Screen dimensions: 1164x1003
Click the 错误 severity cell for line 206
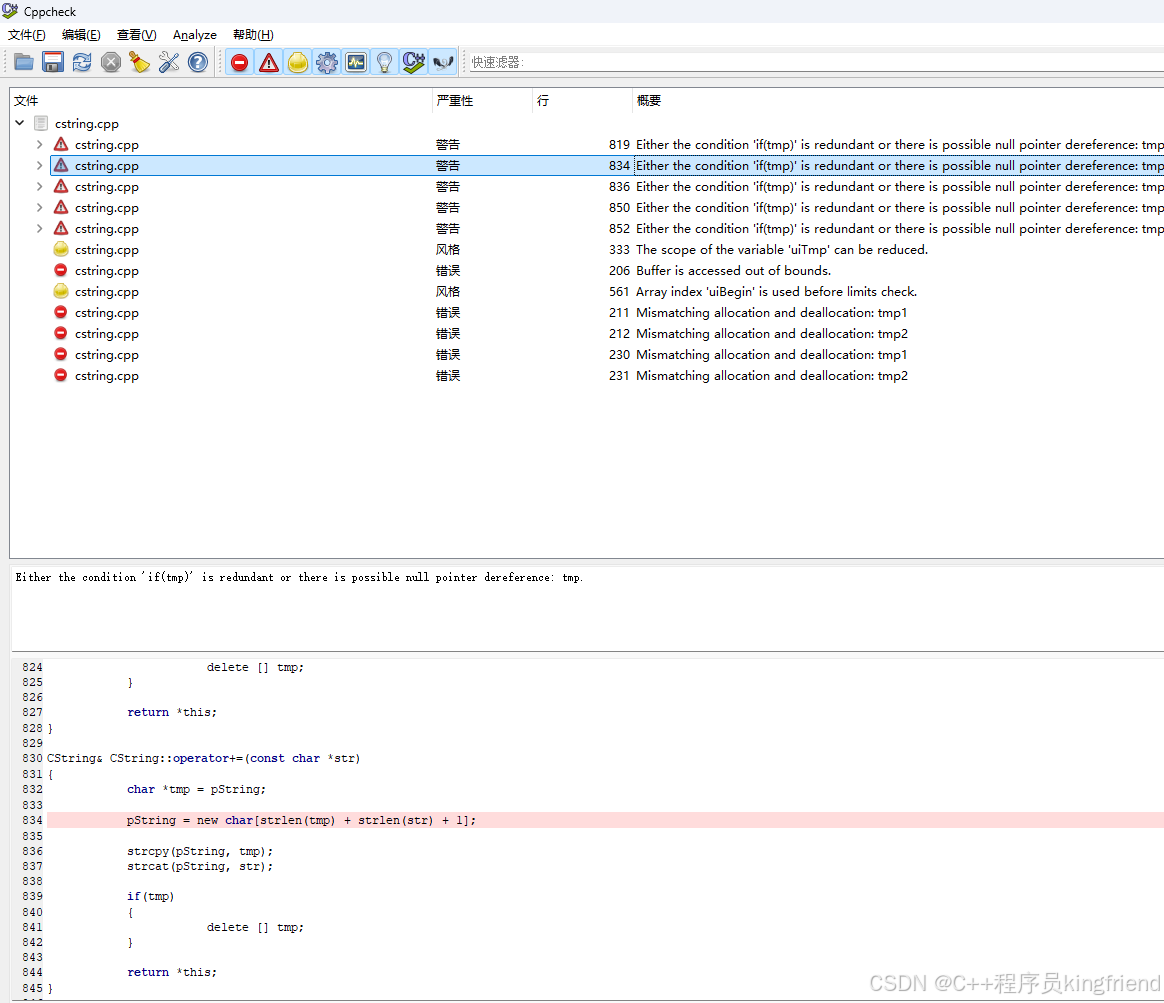click(448, 271)
